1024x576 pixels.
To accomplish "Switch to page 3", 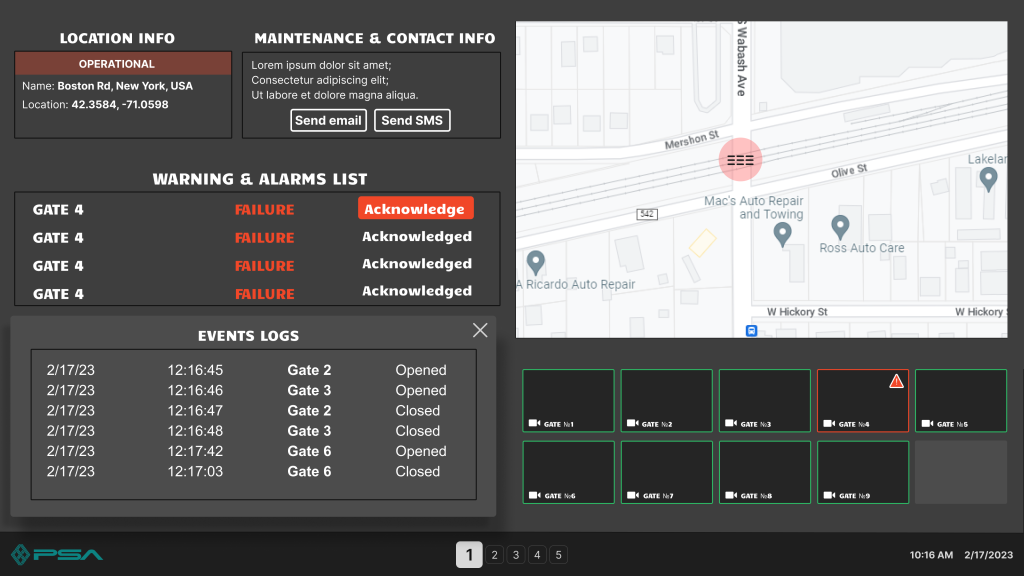I will [x=516, y=554].
